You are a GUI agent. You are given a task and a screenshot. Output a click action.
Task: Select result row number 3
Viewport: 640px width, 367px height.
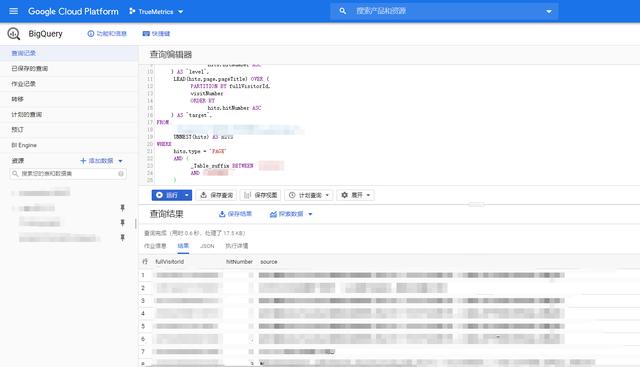(143, 300)
